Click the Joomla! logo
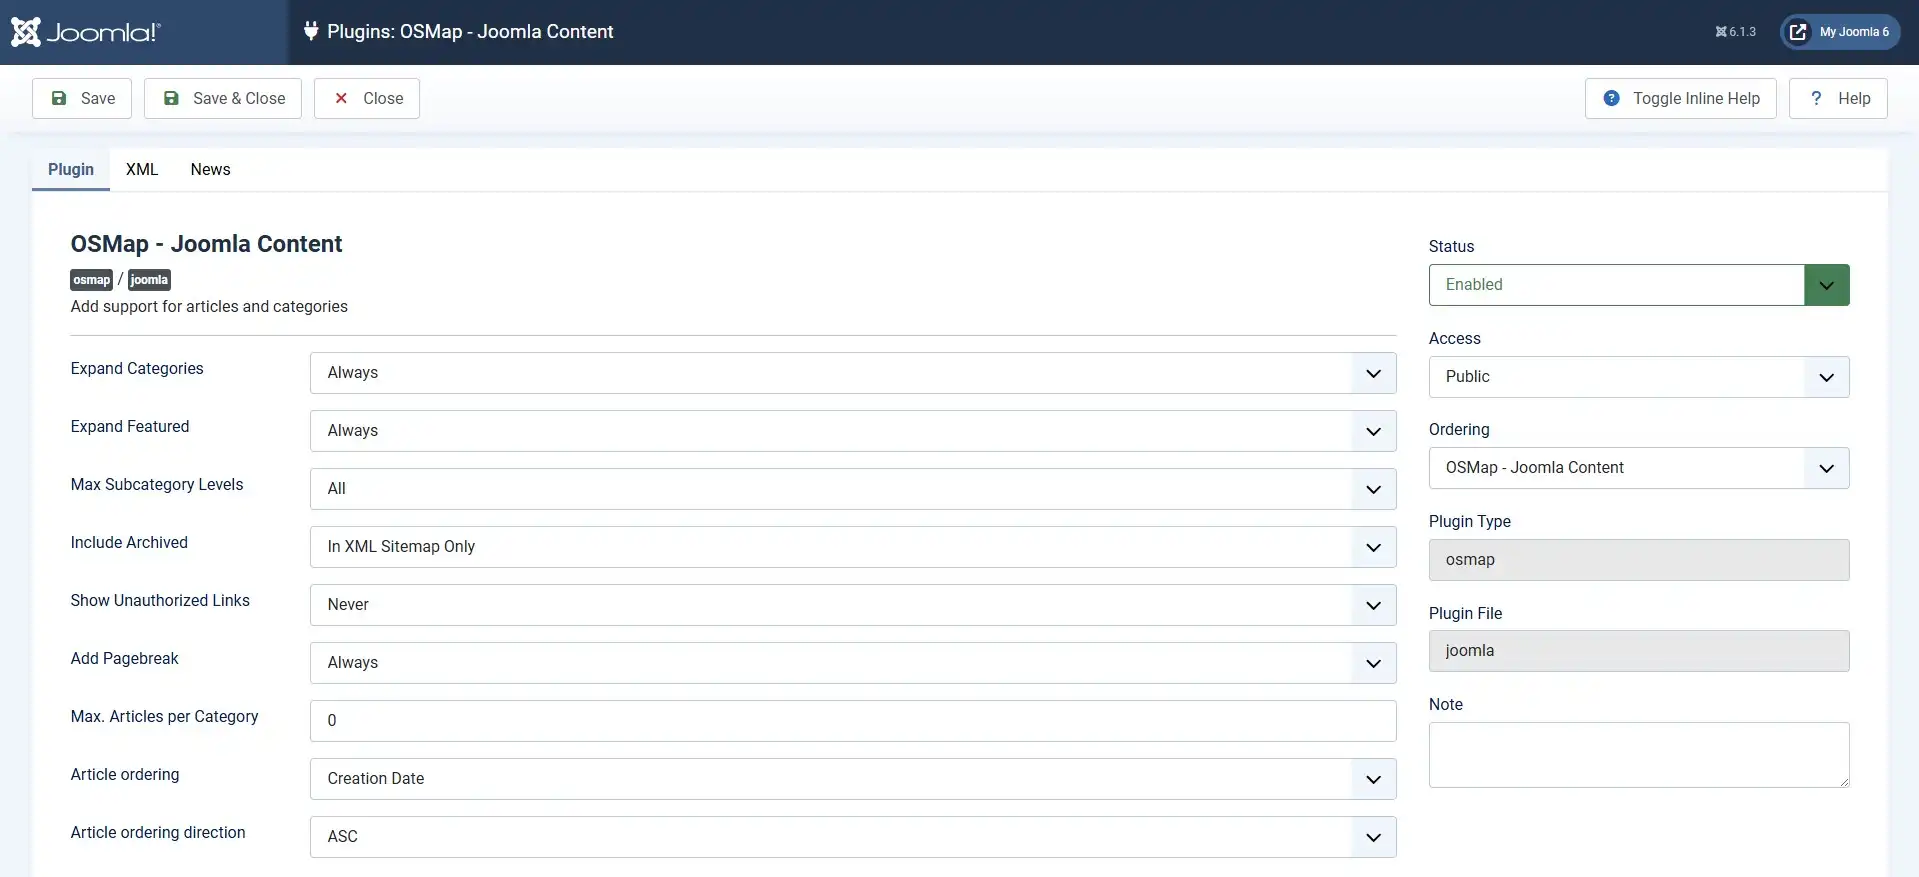The image size is (1919, 877). click(x=86, y=32)
